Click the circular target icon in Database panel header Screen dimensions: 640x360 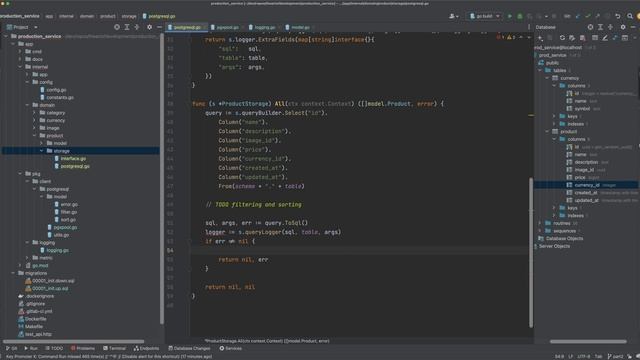click(590, 27)
